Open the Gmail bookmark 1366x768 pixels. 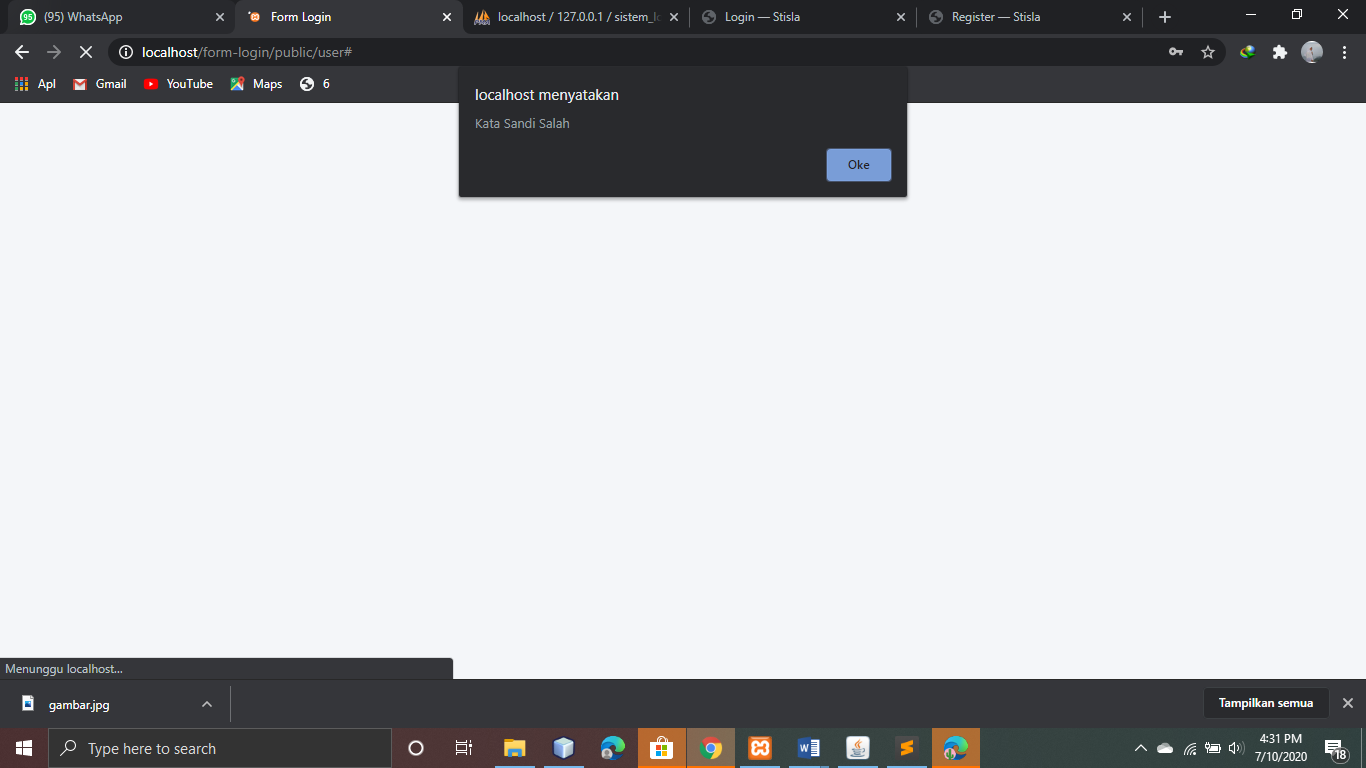(100, 84)
